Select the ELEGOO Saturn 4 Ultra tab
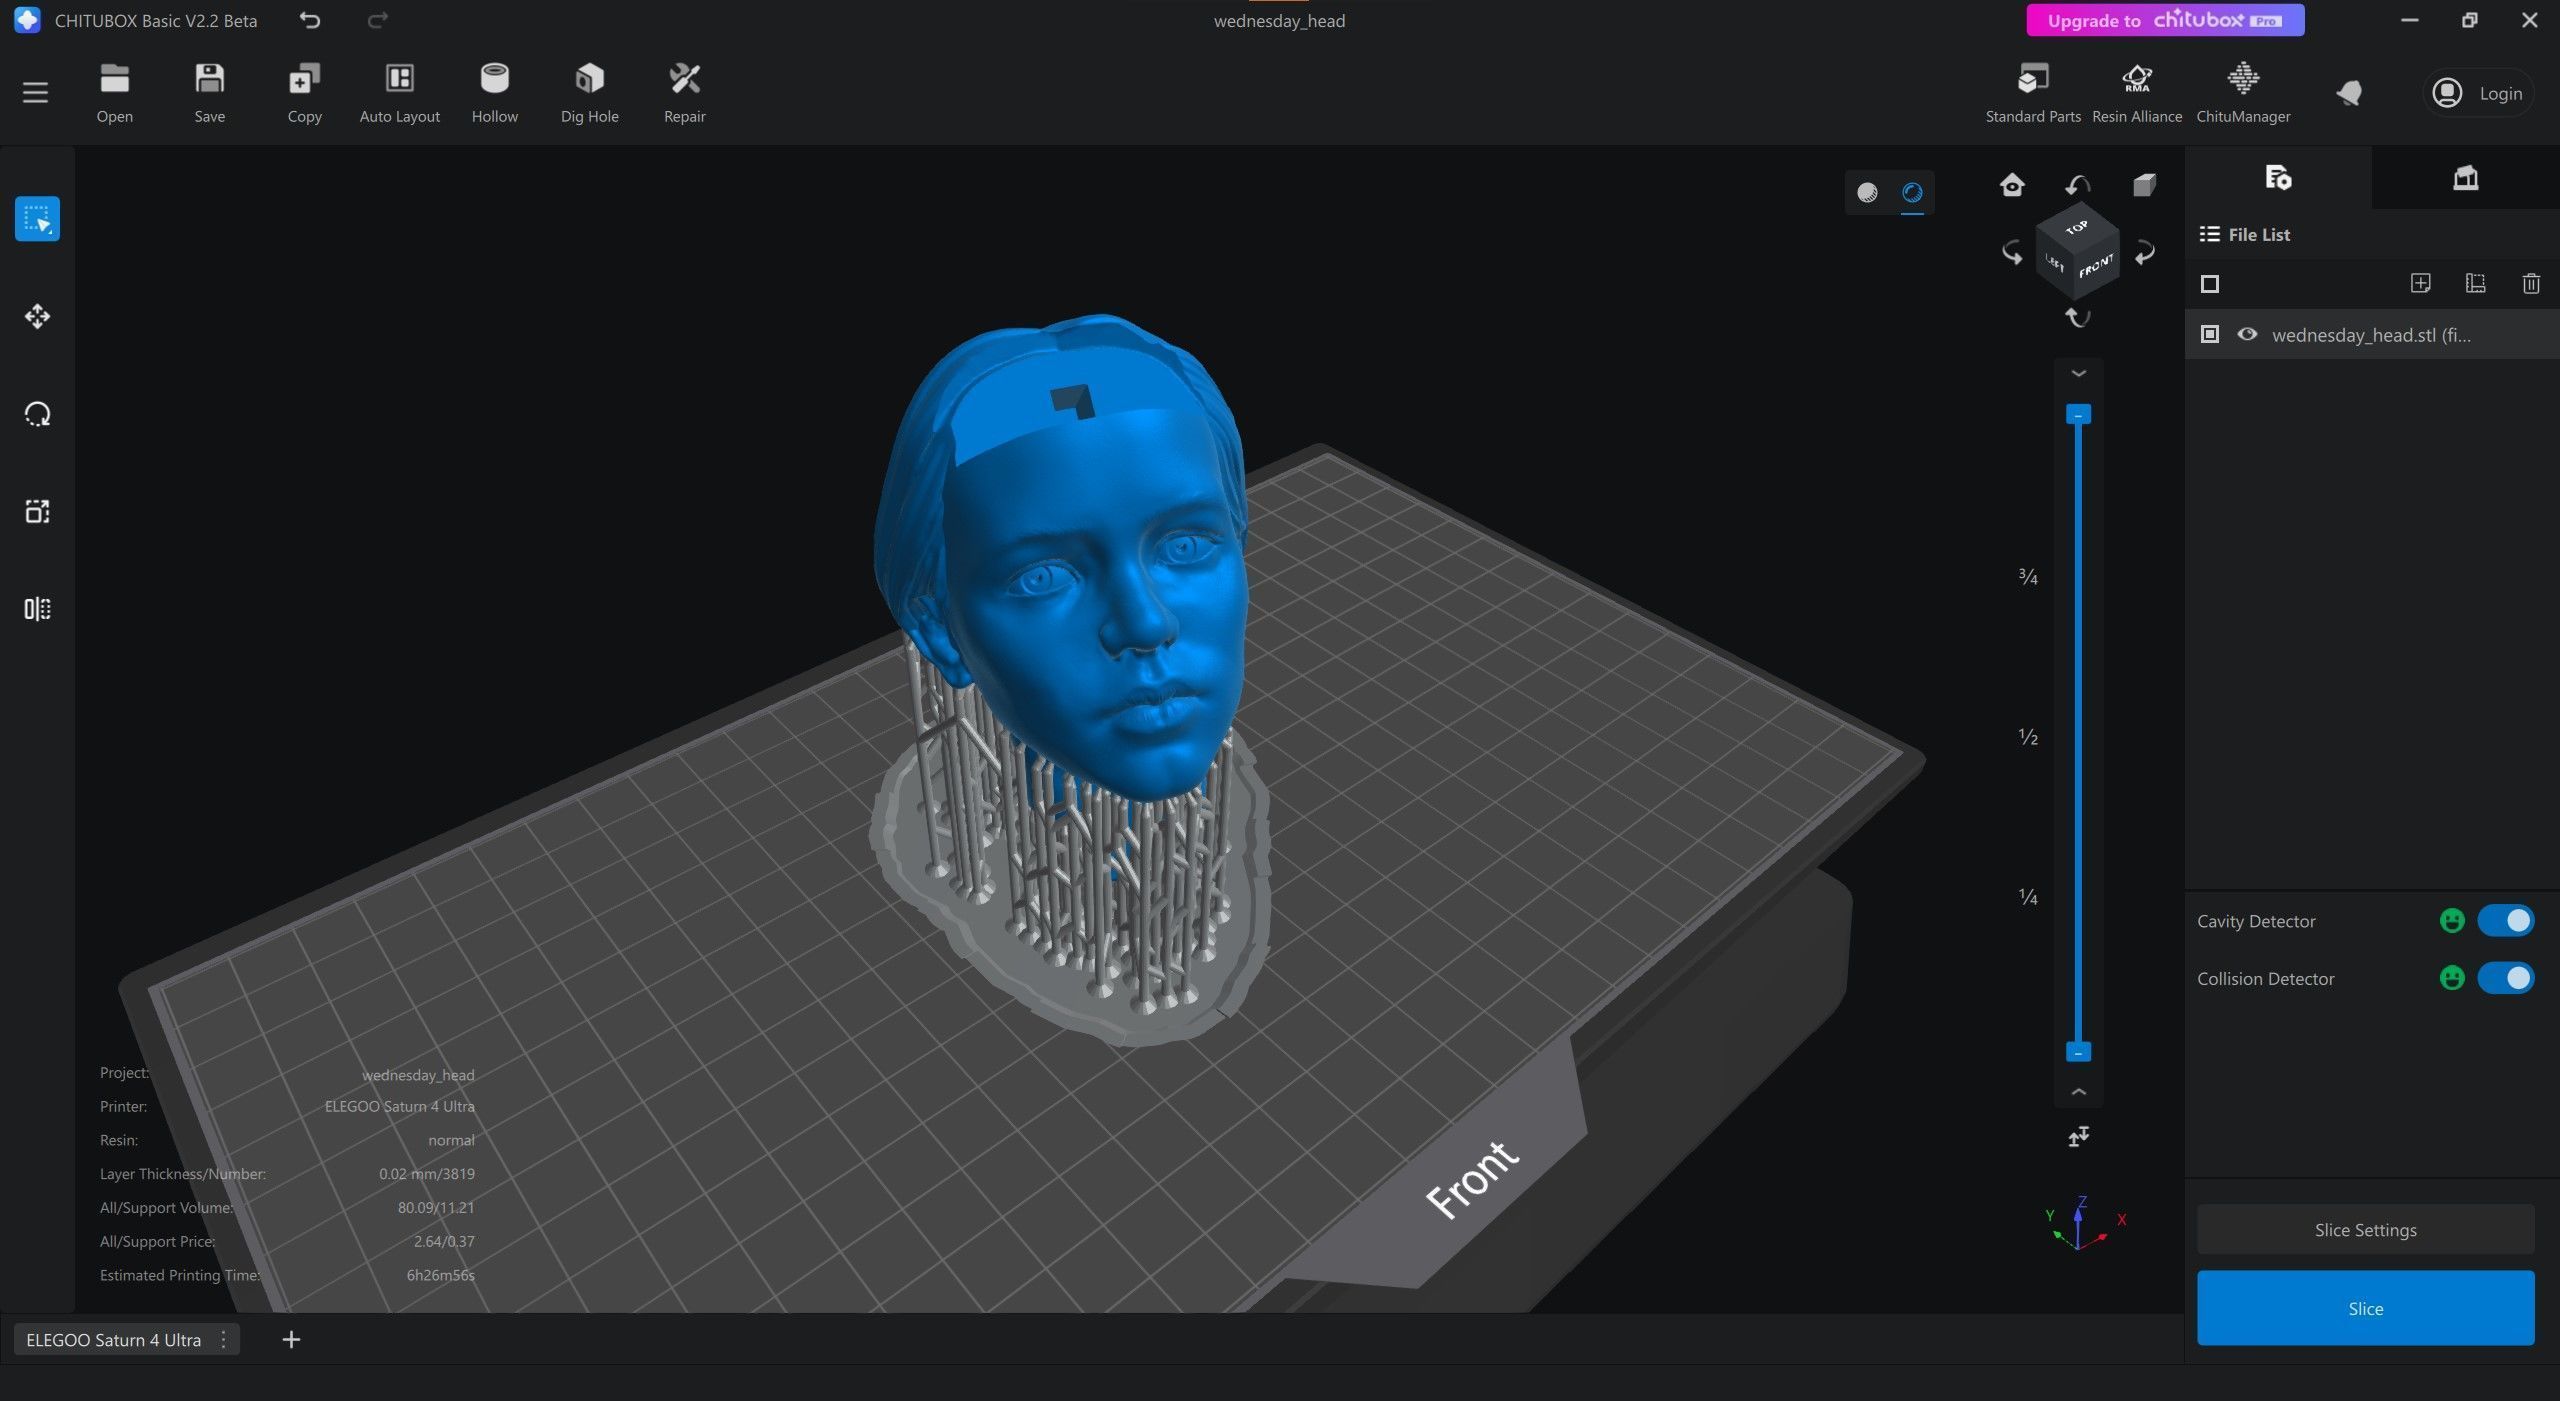This screenshot has width=2560, height=1401. coord(113,1339)
